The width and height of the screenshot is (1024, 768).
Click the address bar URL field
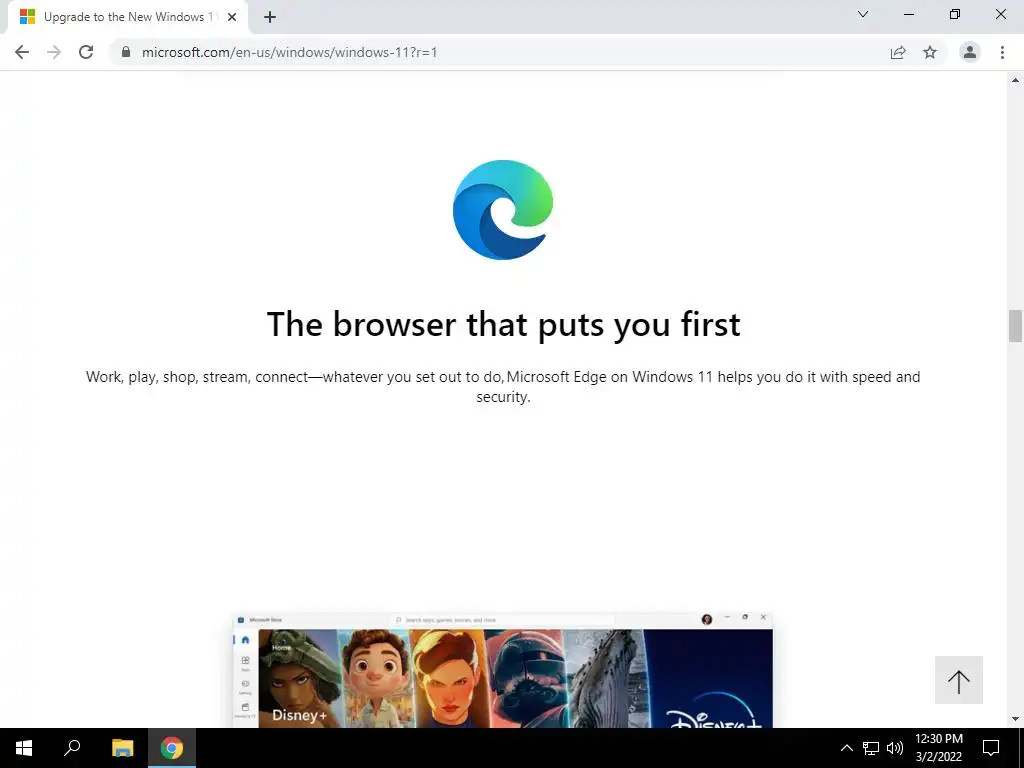click(x=503, y=52)
